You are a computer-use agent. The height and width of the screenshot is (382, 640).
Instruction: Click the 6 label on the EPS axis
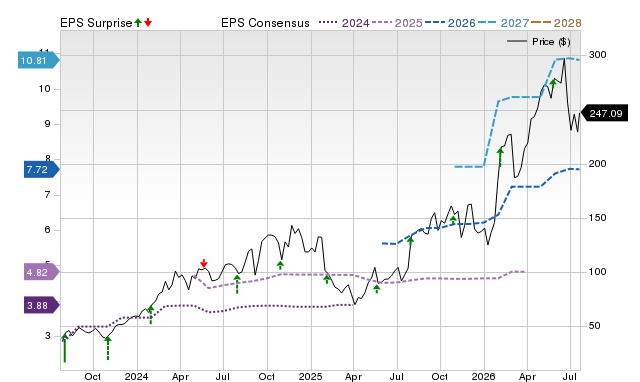pyautogui.click(x=47, y=230)
